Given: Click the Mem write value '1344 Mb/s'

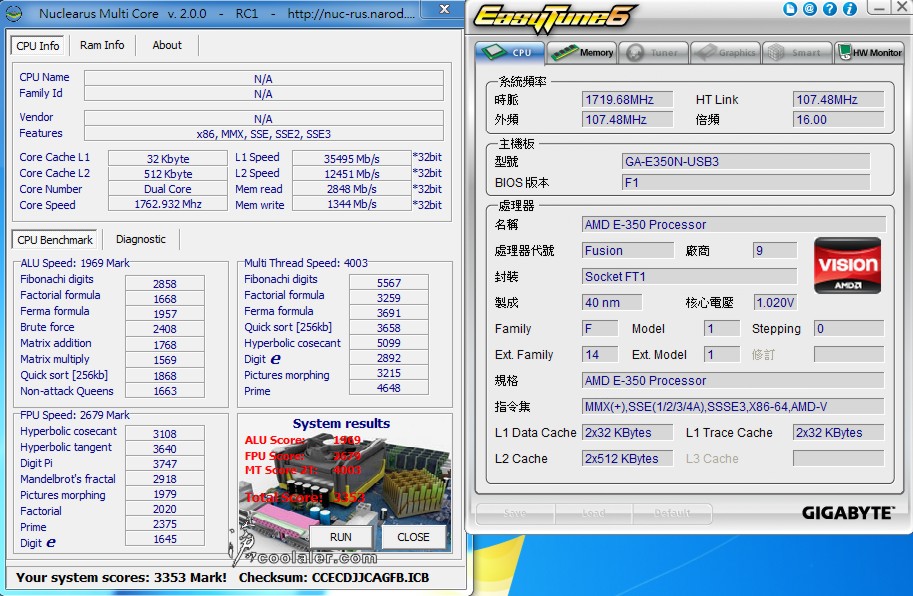Looking at the screenshot, I should [352, 204].
